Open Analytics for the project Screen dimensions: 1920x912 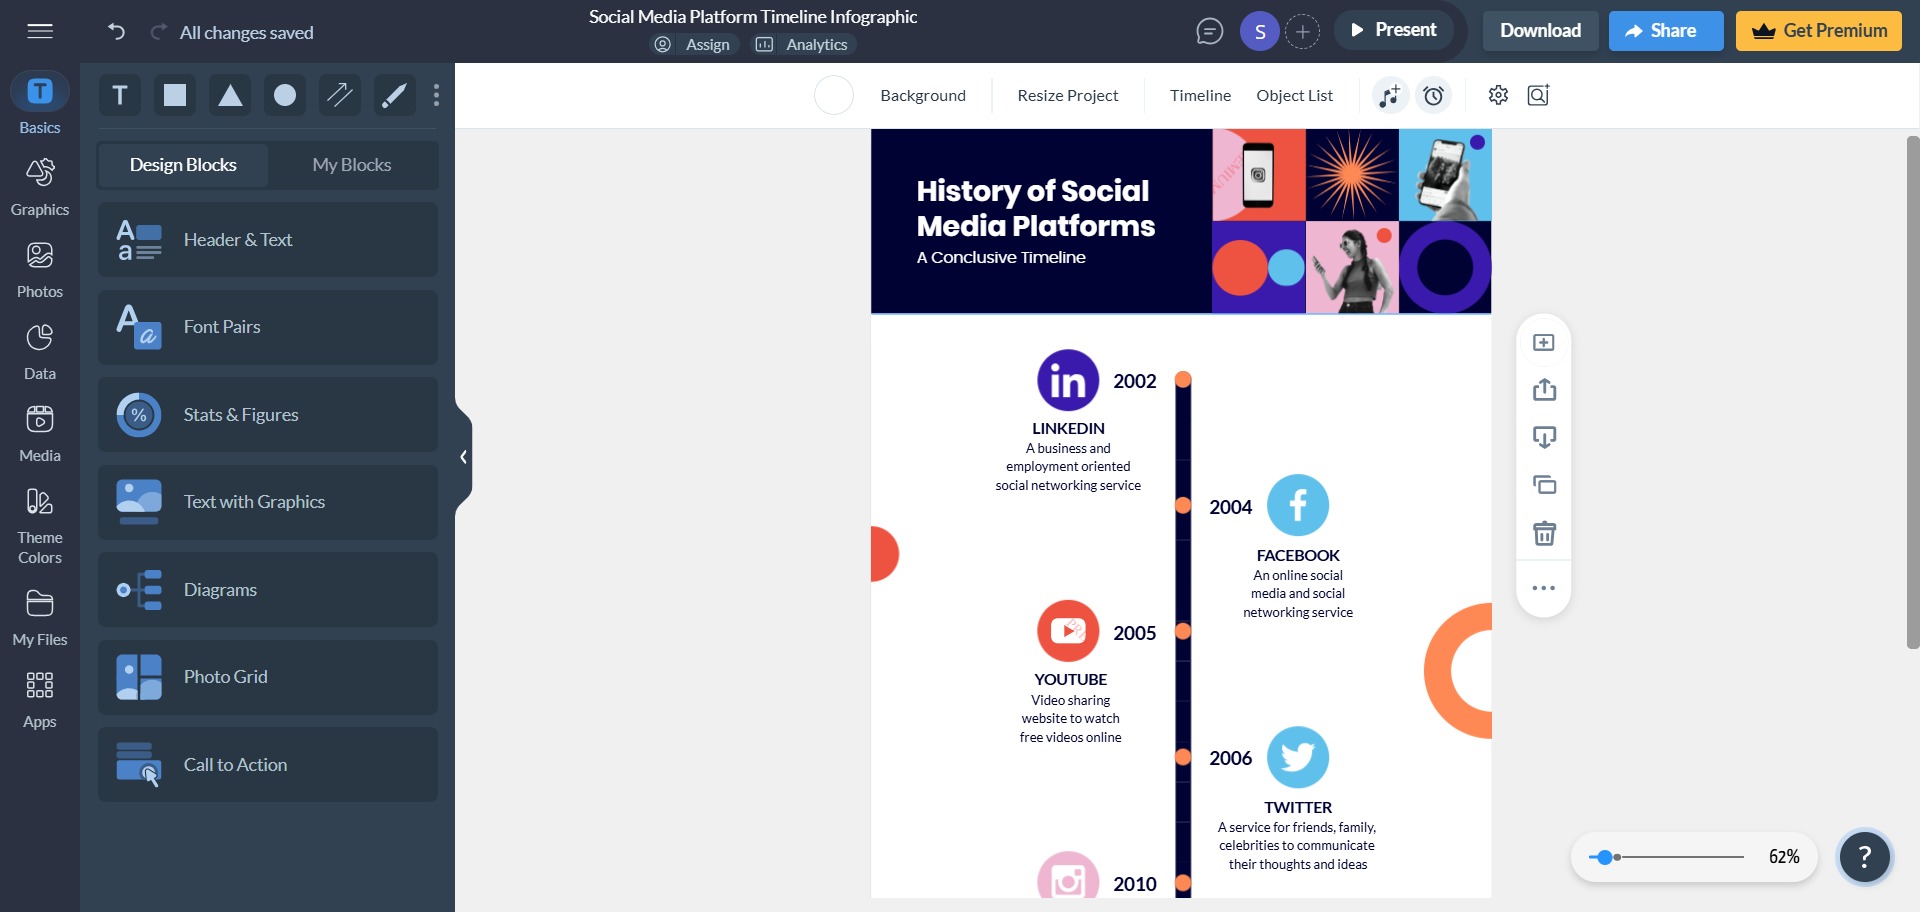pos(802,44)
